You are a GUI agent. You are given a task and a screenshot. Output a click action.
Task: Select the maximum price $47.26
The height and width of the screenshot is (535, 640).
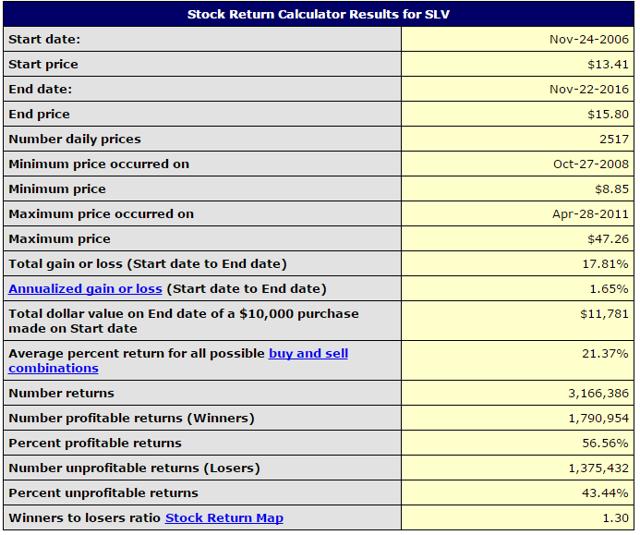coord(608,239)
